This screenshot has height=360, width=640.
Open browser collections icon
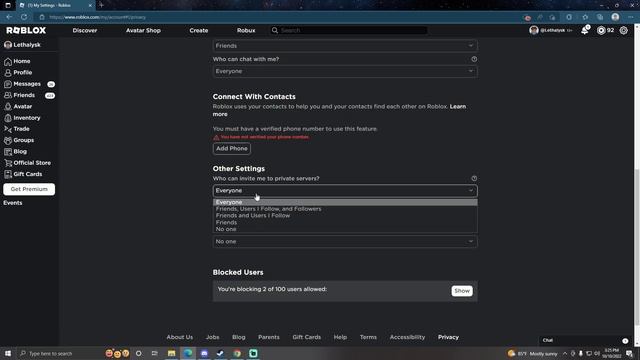click(600, 17)
